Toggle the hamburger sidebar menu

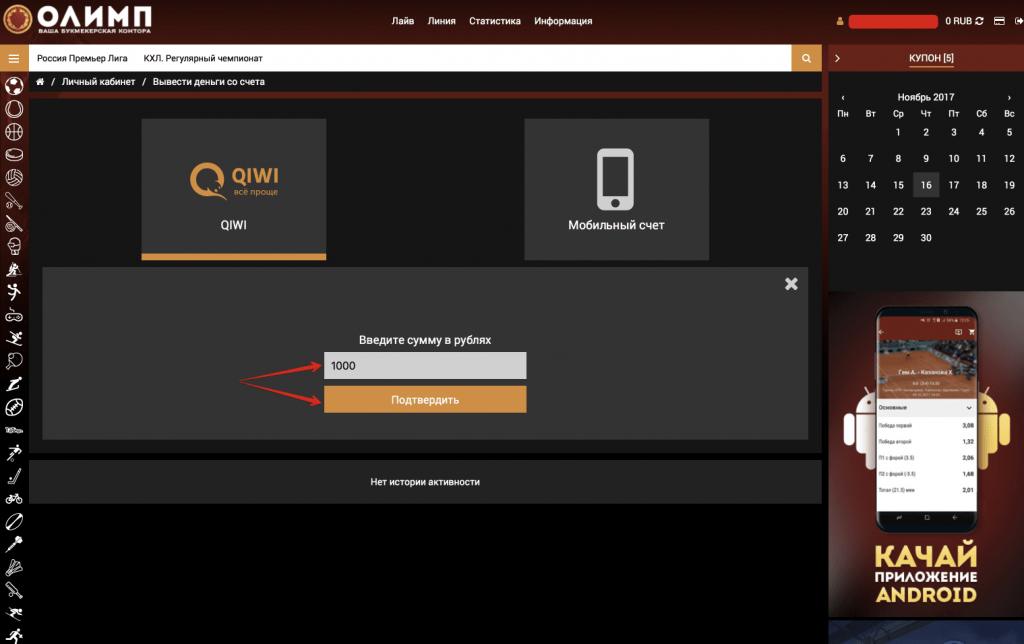[14, 59]
